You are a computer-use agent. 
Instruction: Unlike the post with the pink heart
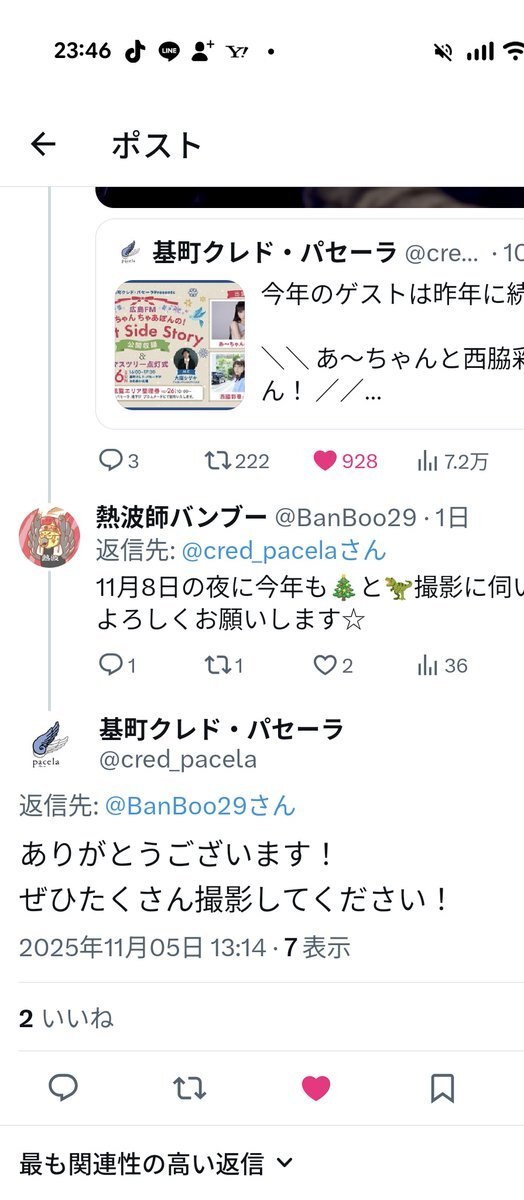(316, 1087)
